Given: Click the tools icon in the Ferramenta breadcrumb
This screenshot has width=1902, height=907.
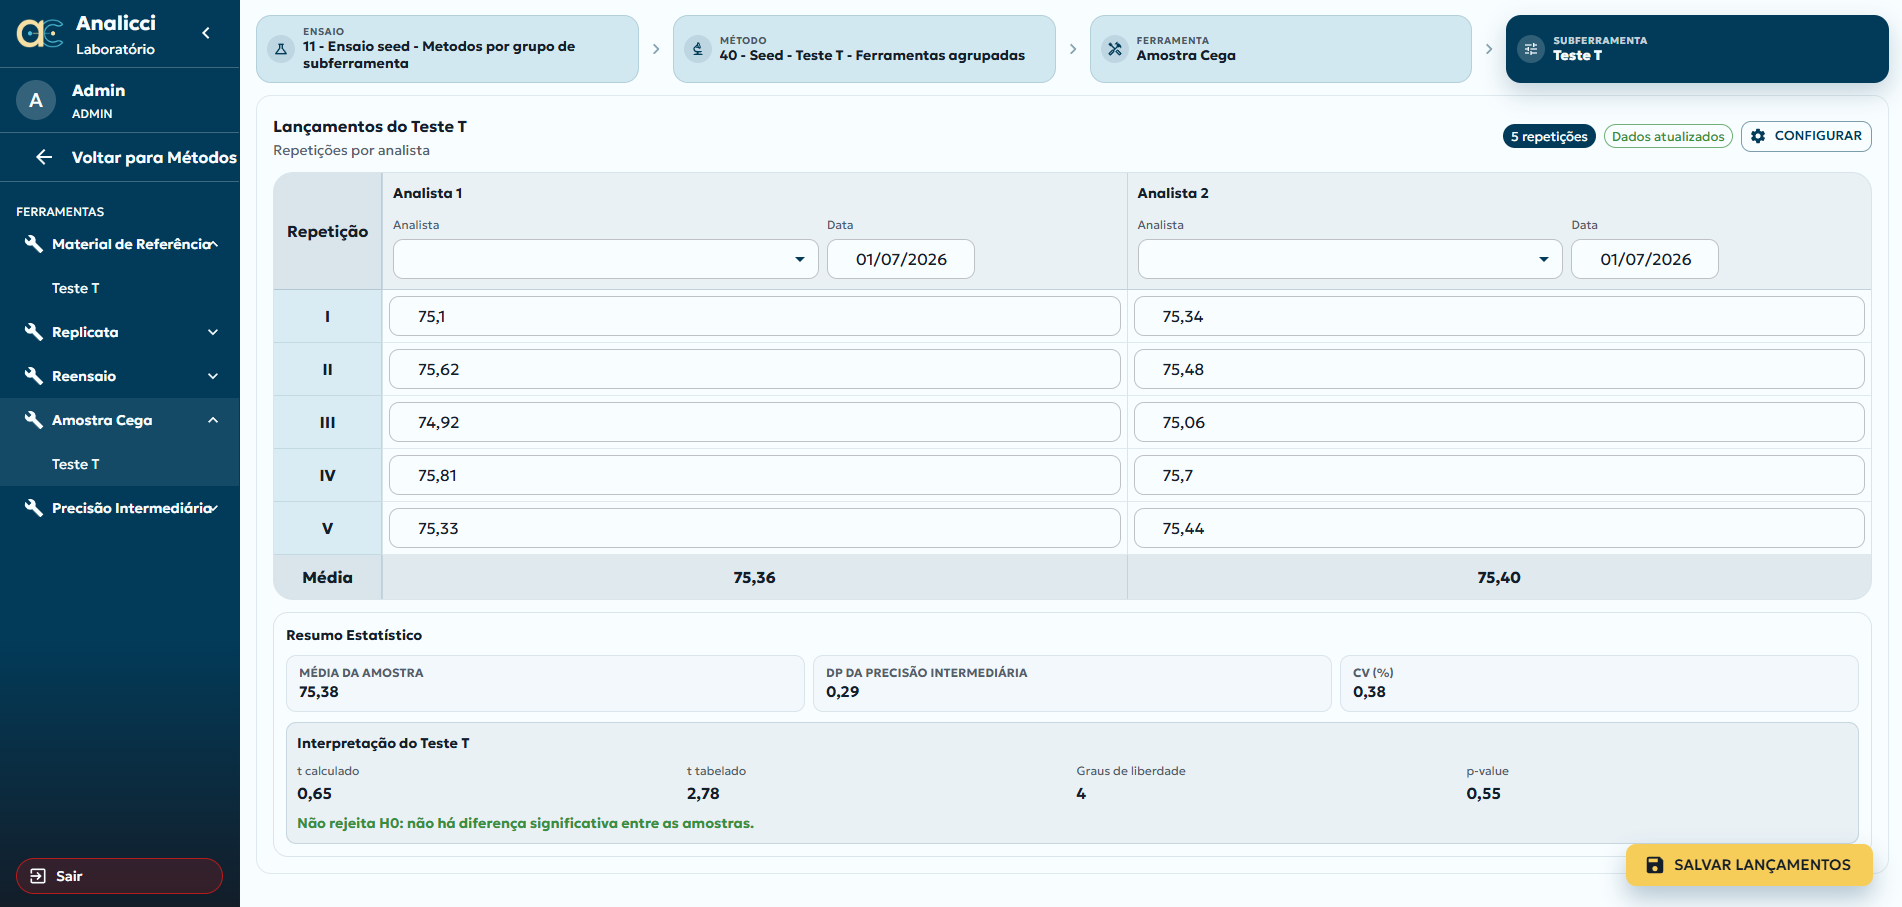Looking at the screenshot, I should 1115,48.
